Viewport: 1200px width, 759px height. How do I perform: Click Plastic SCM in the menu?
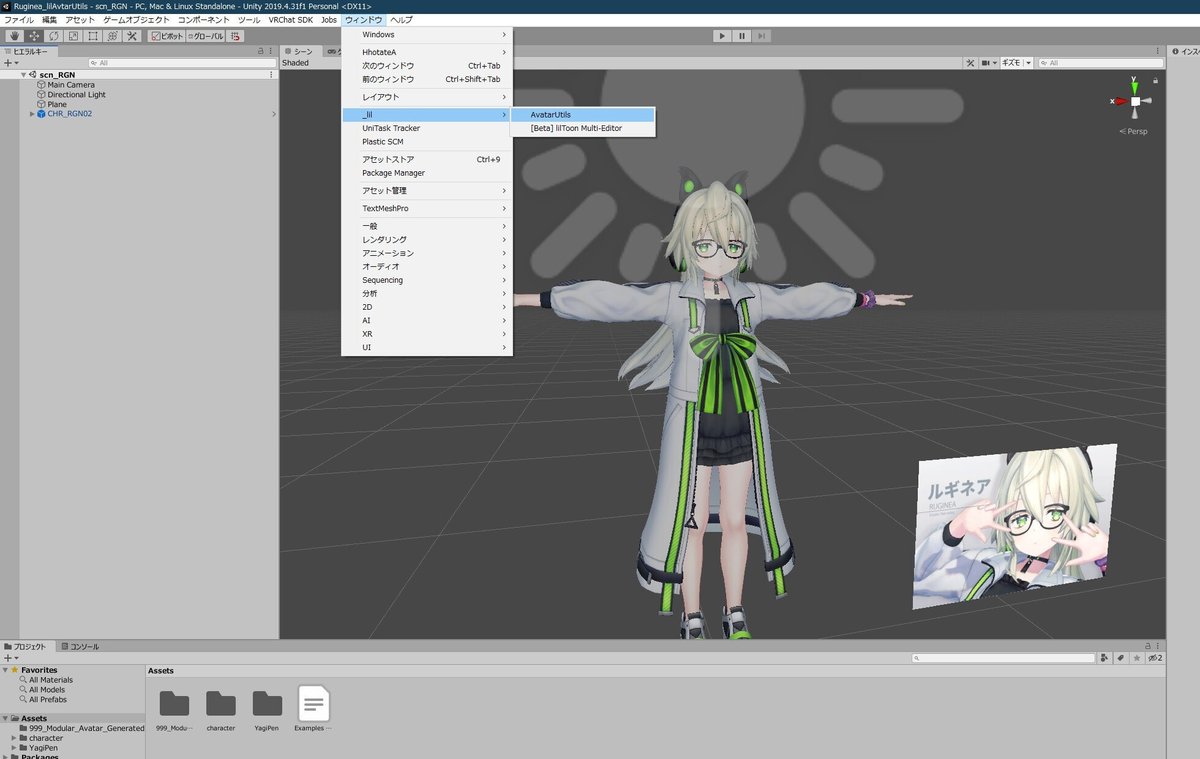click(x=427, y=142)
